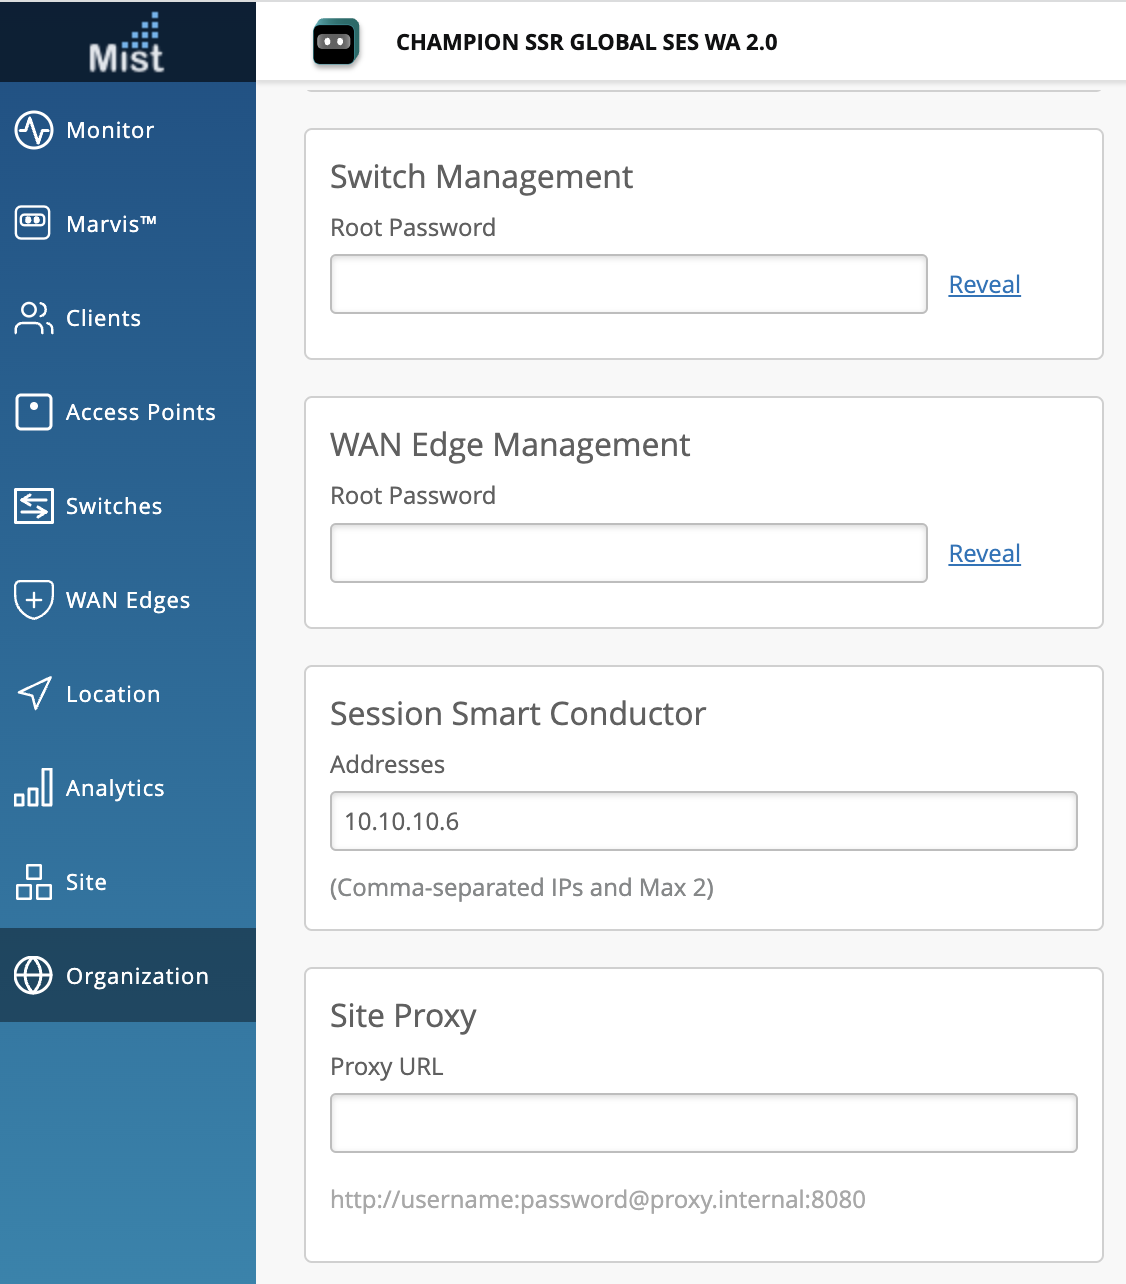This screenshot has width=1126, height=1284.
Task: Focus the Switch Management Root Password field
Action: [628, 284]
